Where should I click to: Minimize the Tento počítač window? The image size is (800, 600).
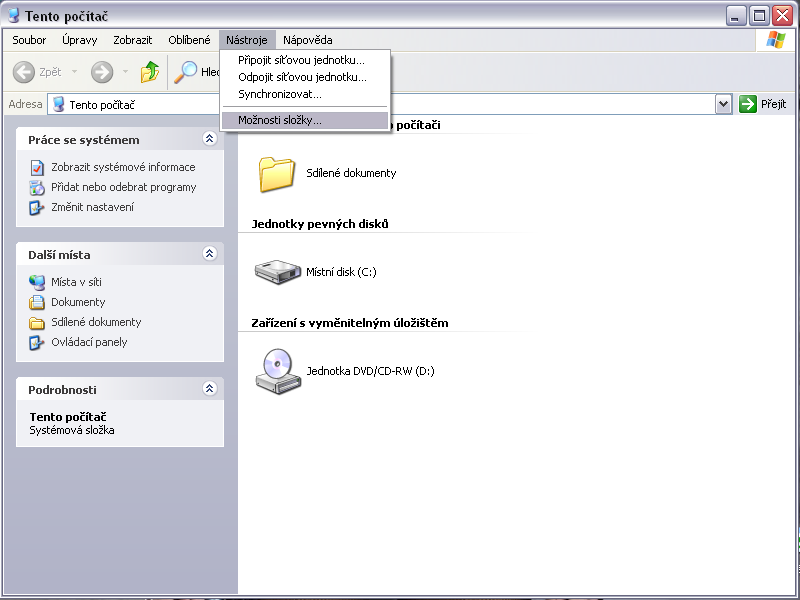[x=736, y=16]
